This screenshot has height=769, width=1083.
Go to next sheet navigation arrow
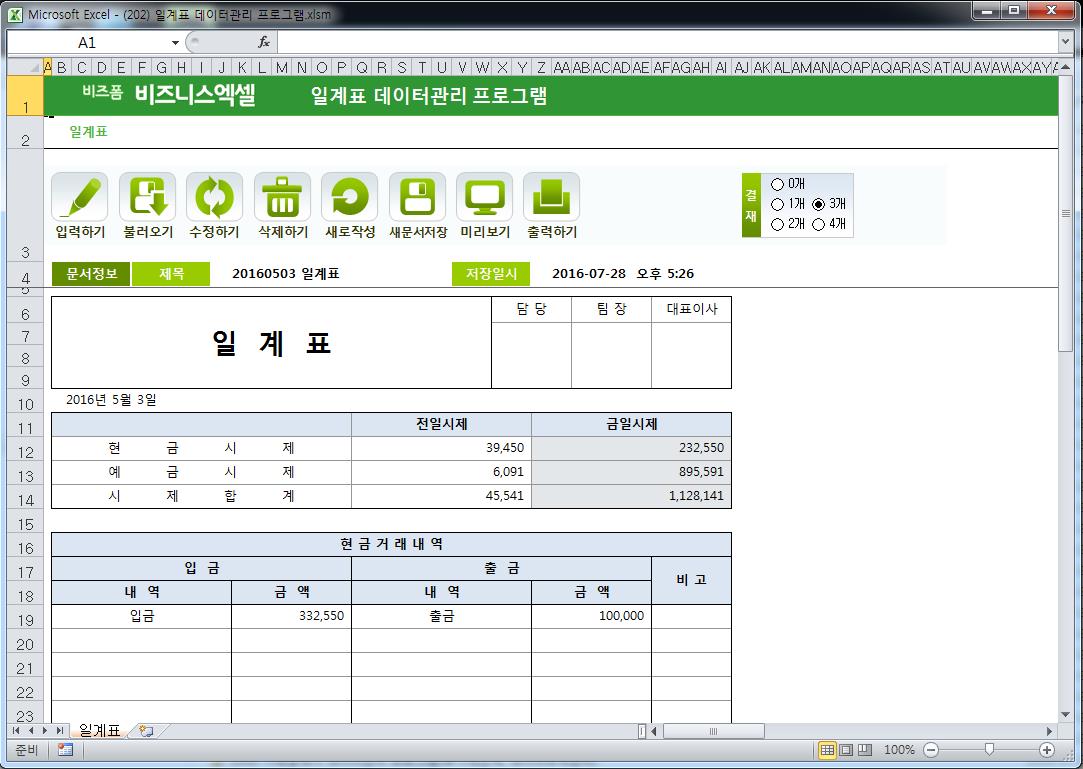click(x=45, y=730)
